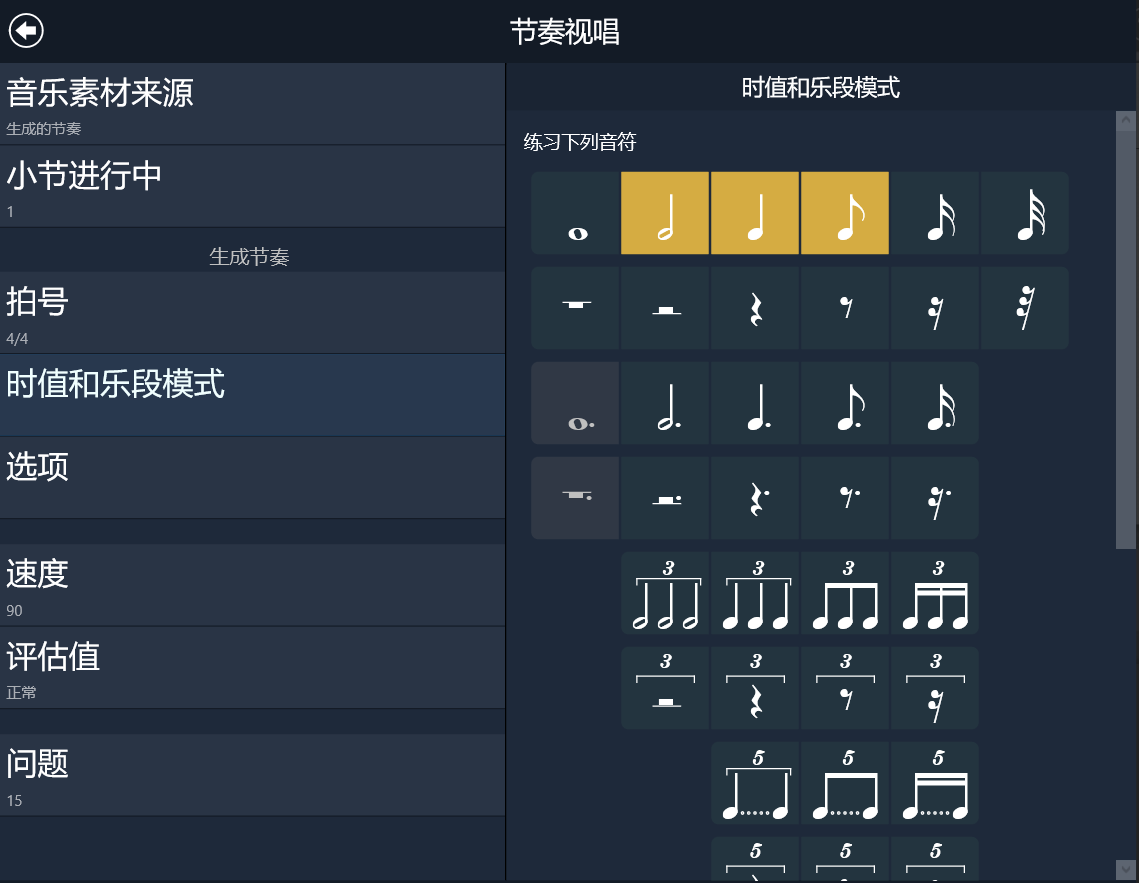Select the sixteenth note quintuplet

(935, 783)
